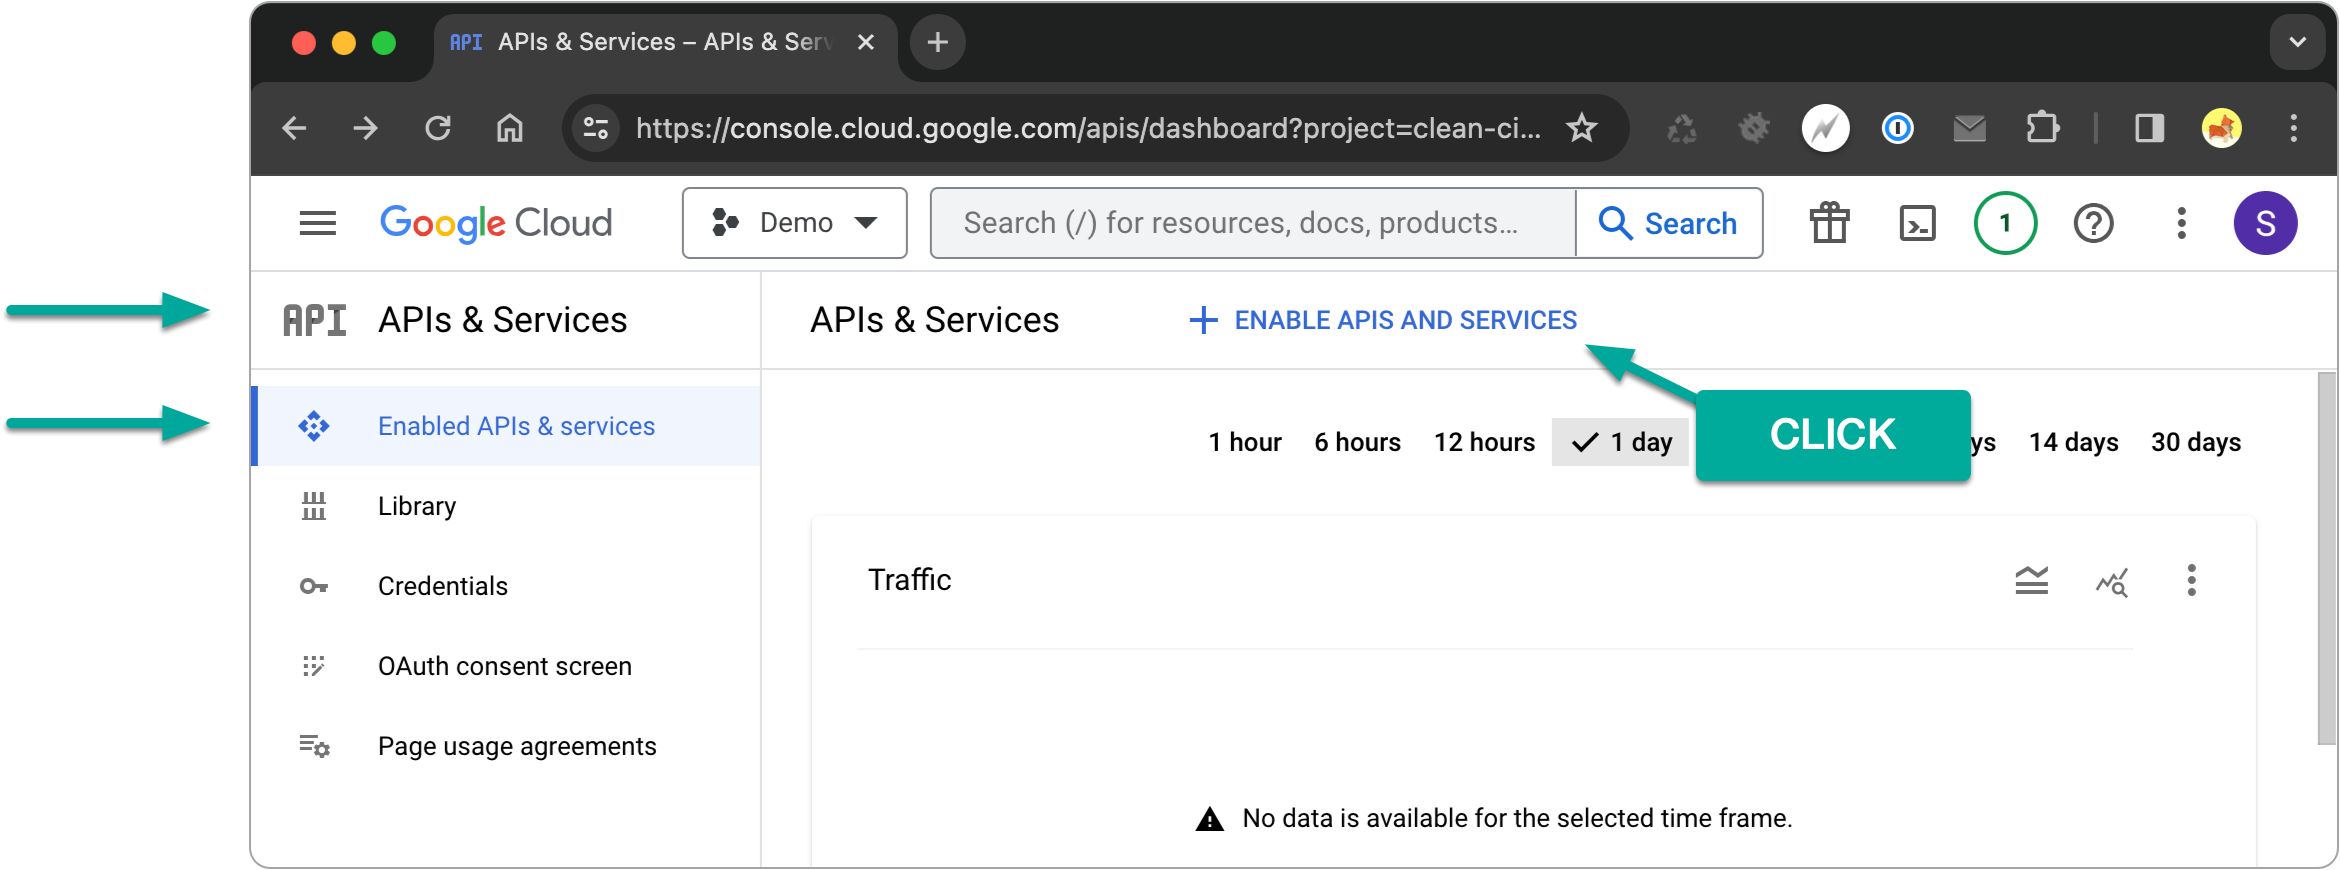Open the 1Password extension icon

pos(1898,128)
